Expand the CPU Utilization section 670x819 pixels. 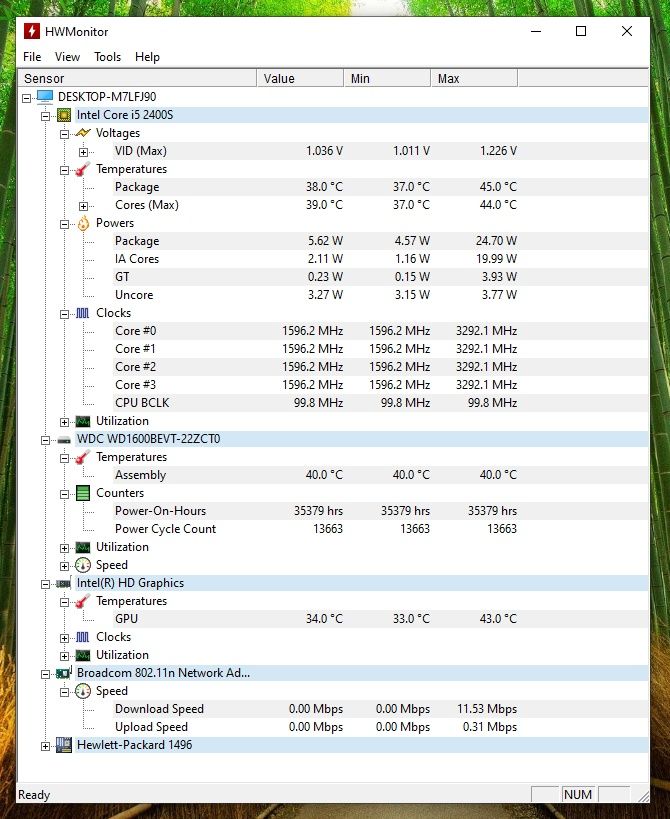[64, 422]
